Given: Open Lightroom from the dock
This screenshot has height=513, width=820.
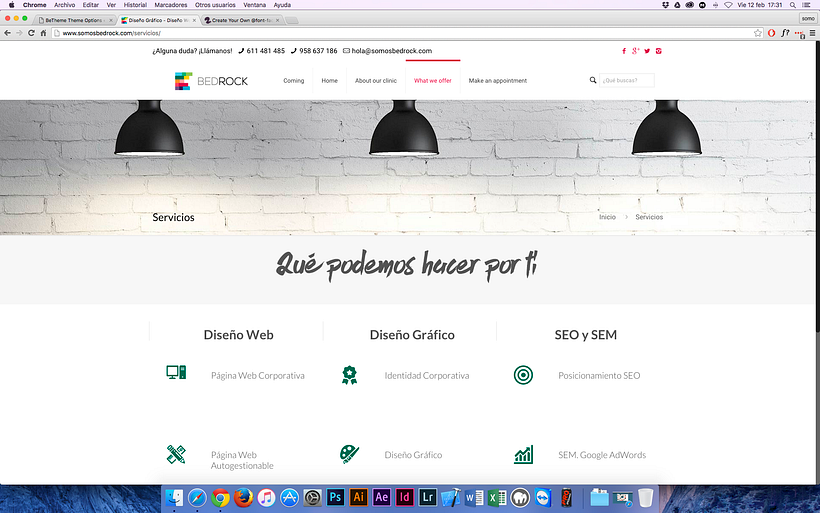Looking at the screenshot, I should [x=427, y=497].
